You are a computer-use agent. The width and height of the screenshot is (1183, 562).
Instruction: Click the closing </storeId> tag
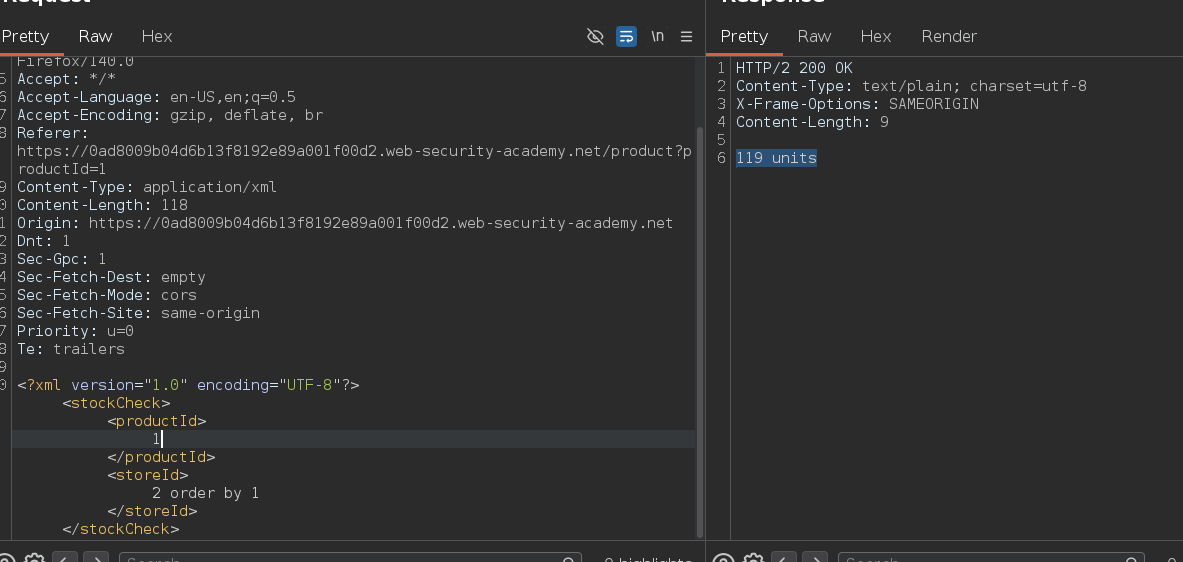pos(152,511)
